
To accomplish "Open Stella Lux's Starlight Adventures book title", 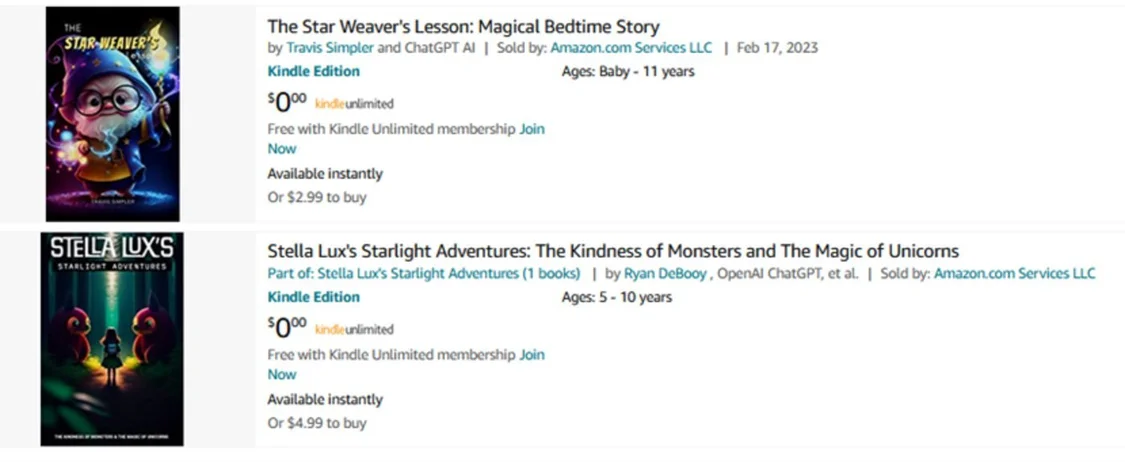I will tap(613, 251).
